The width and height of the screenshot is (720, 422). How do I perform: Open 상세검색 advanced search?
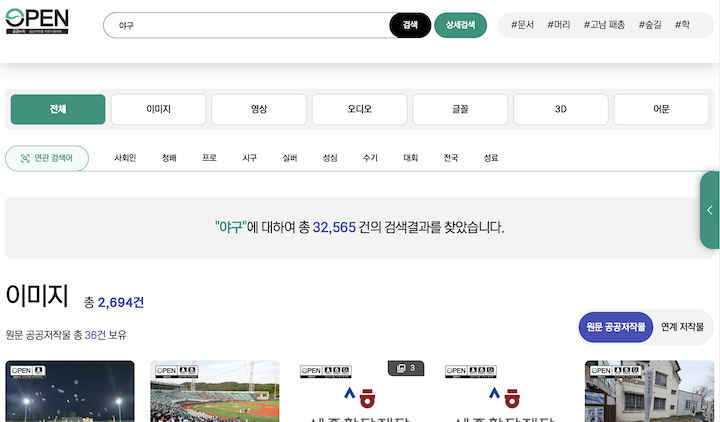click(x=460, y=25)
